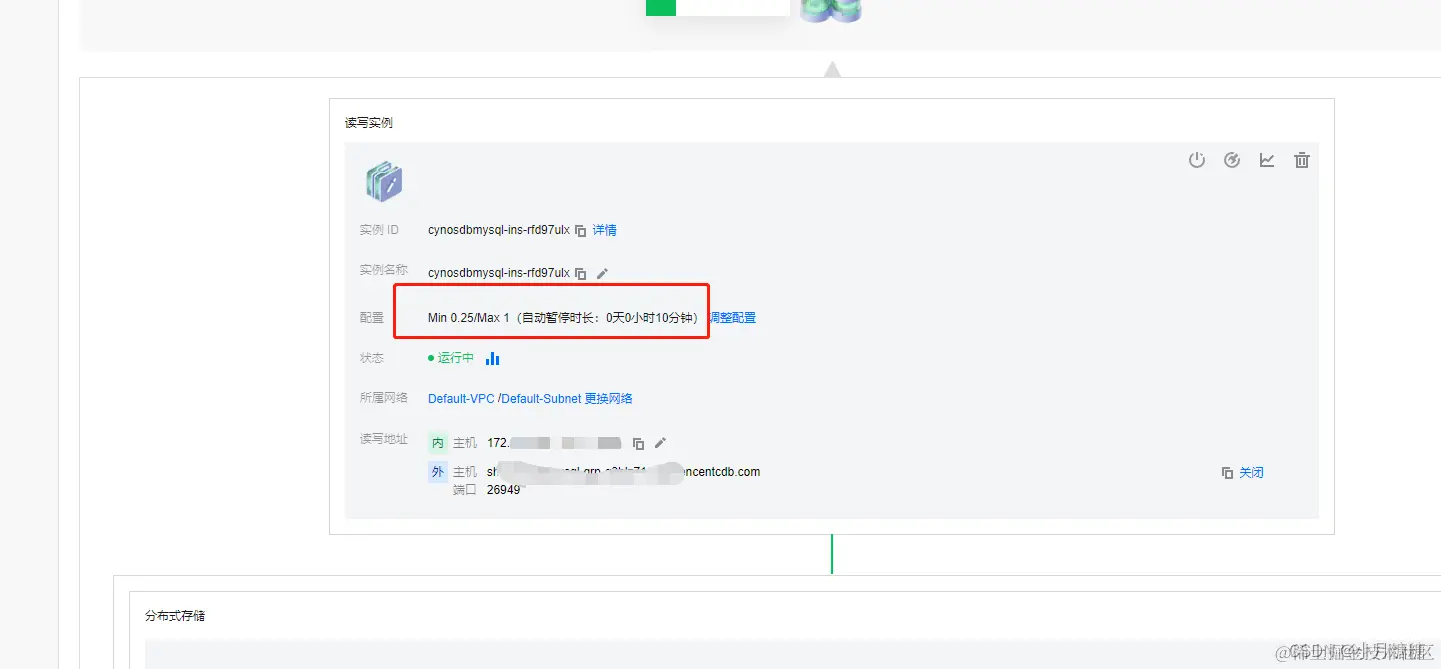Open the monitoring trend chart icon
Viewport: 1441px width, 669px height.
[1266, 160]
